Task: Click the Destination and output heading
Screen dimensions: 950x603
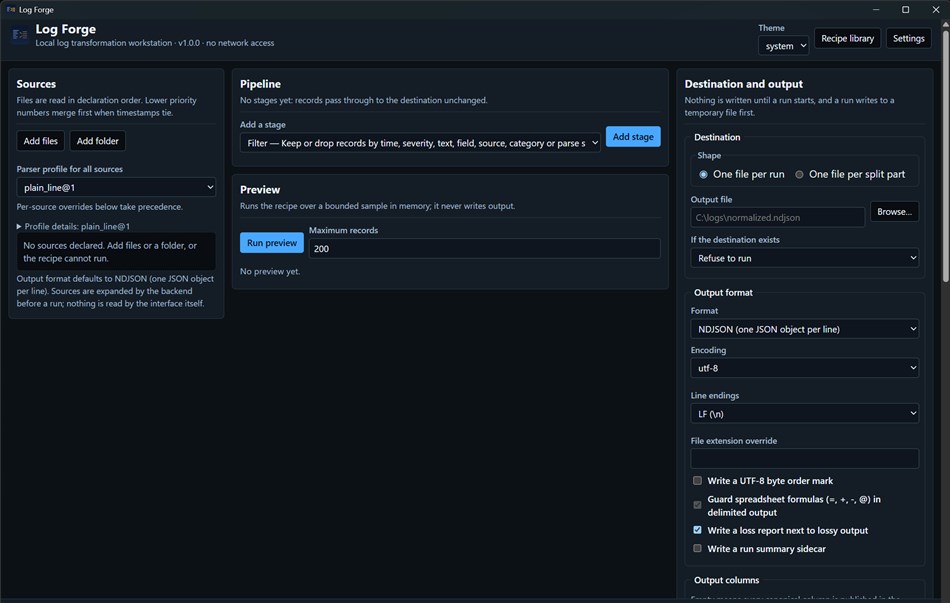Action: (743, 84)
